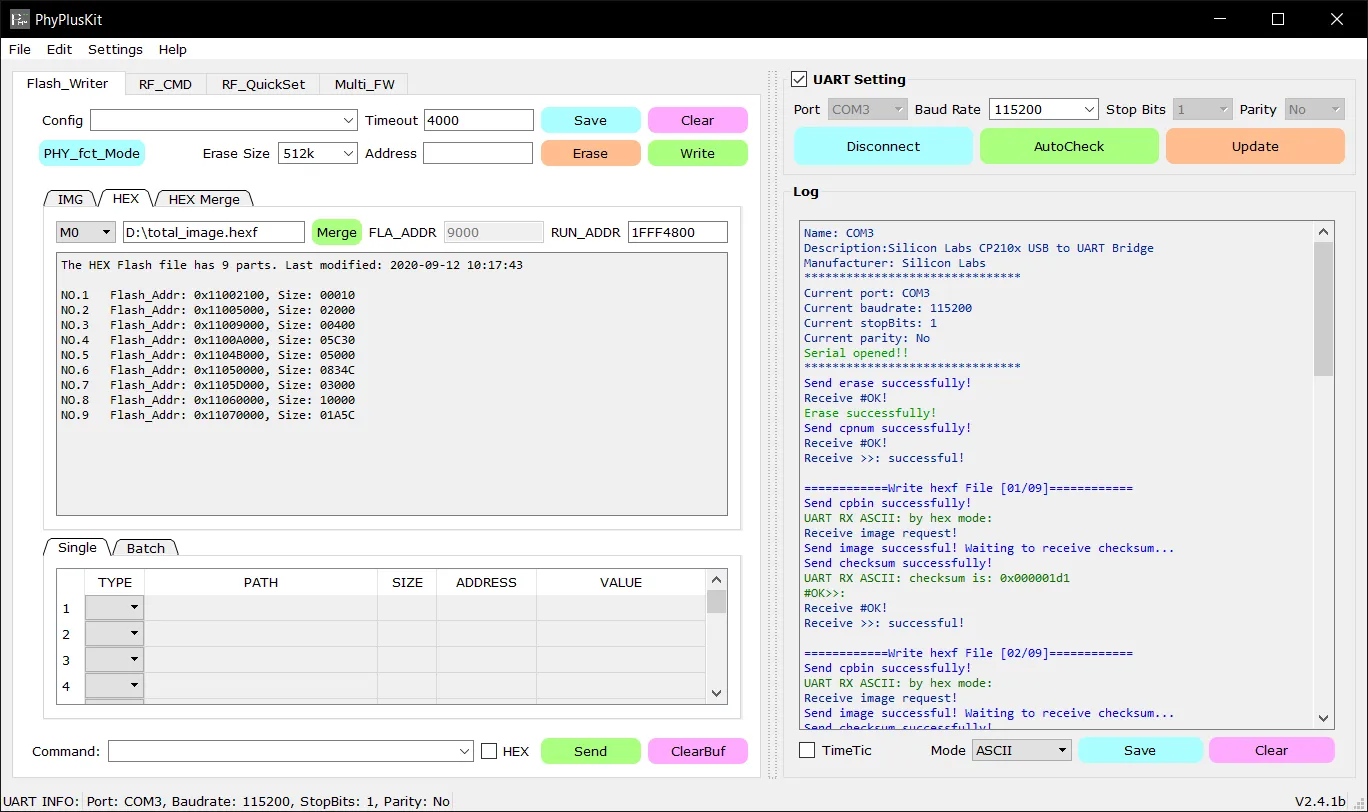Click the pink Clear button beside Timeout
1368x812 pixels.
[697, 120]
